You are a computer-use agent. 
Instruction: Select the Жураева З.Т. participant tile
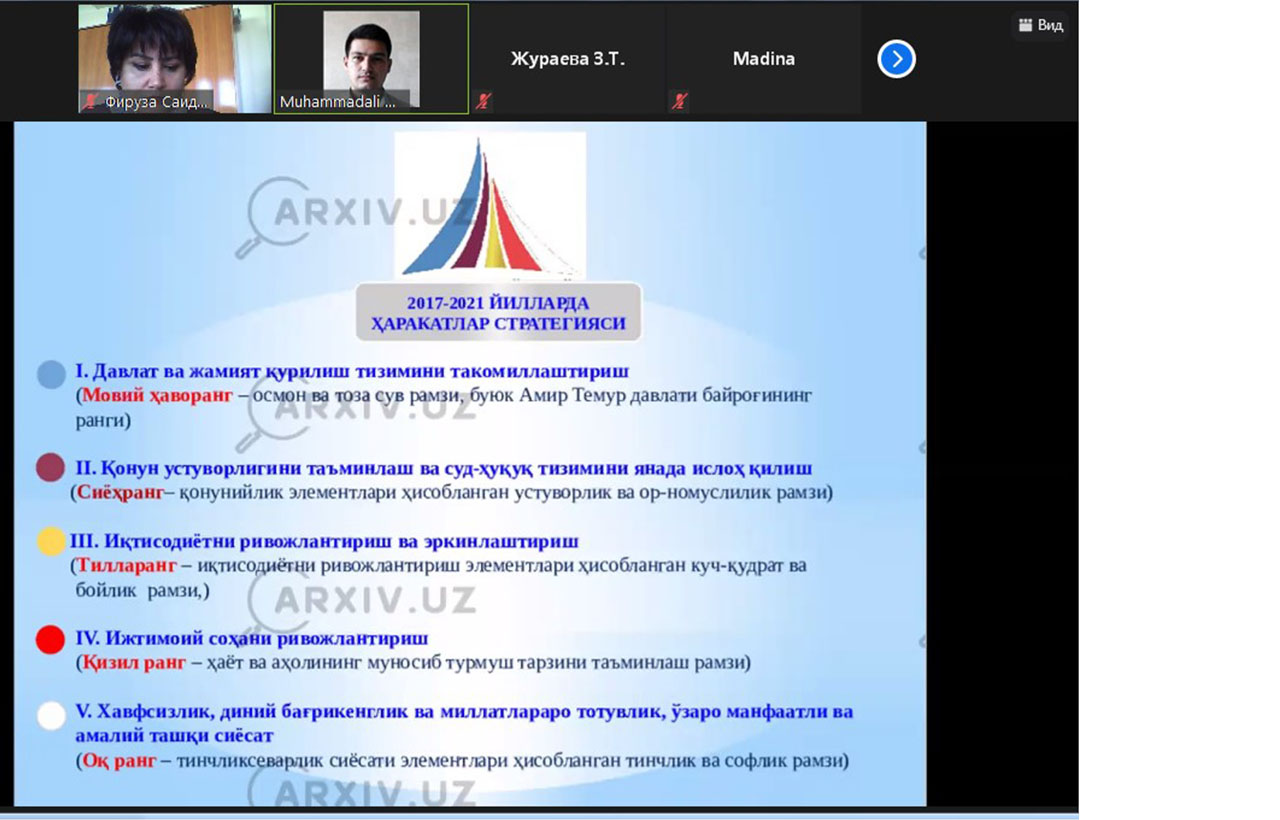(567, 59)
